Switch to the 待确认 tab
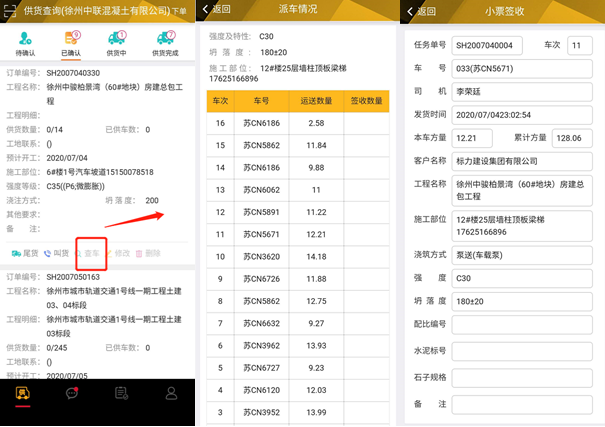This screenshot has width=605, height=427. pos(25,44)
